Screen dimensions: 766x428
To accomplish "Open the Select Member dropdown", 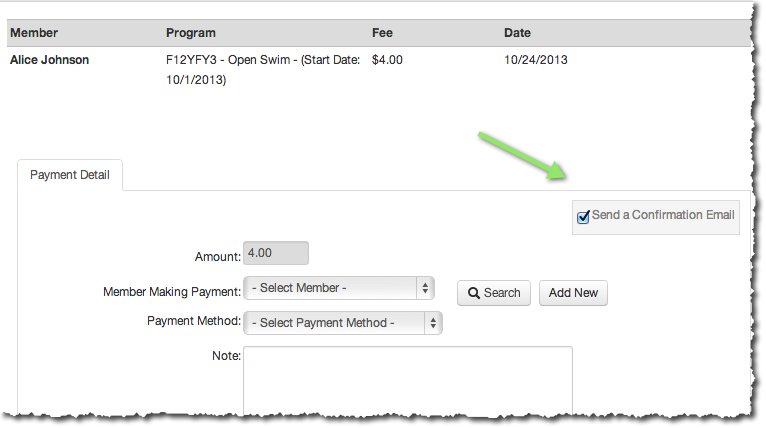I will pyautogui.click(x=339, y=288).
